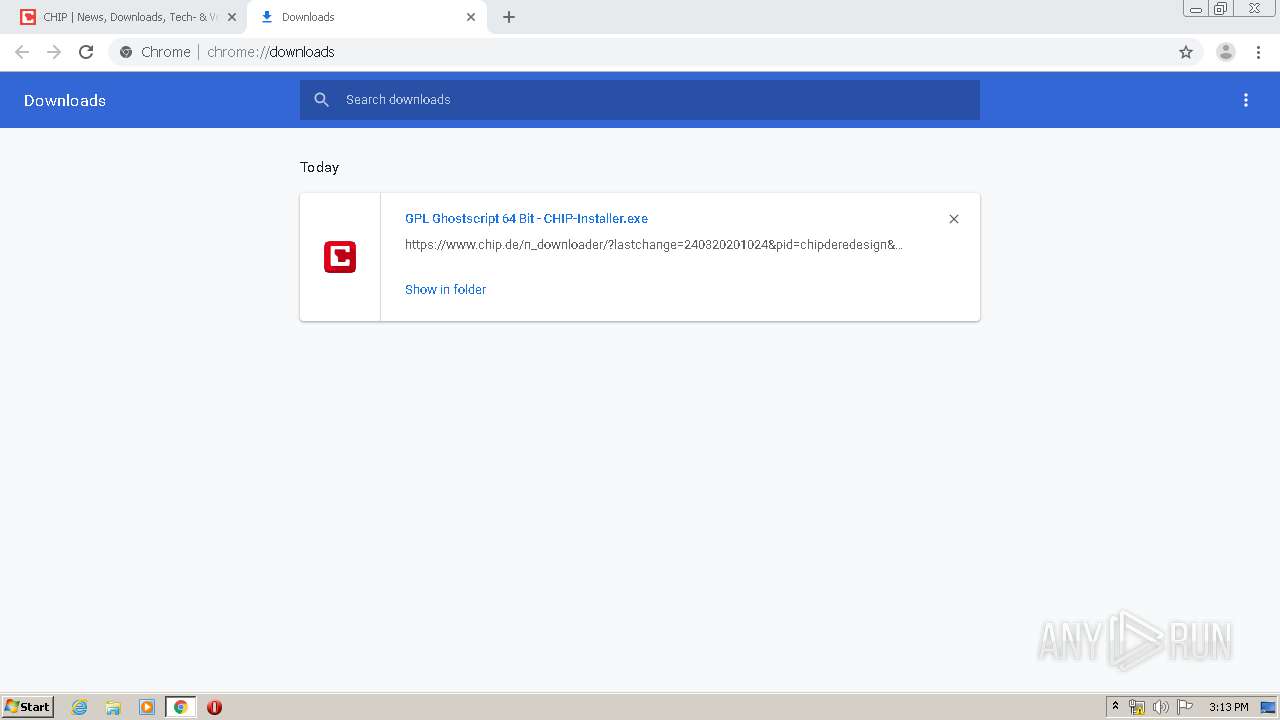The height and width of the screenshot is (720, 1280).
Task: Click the Show desktop button
Action: [x=1268, y=707]
